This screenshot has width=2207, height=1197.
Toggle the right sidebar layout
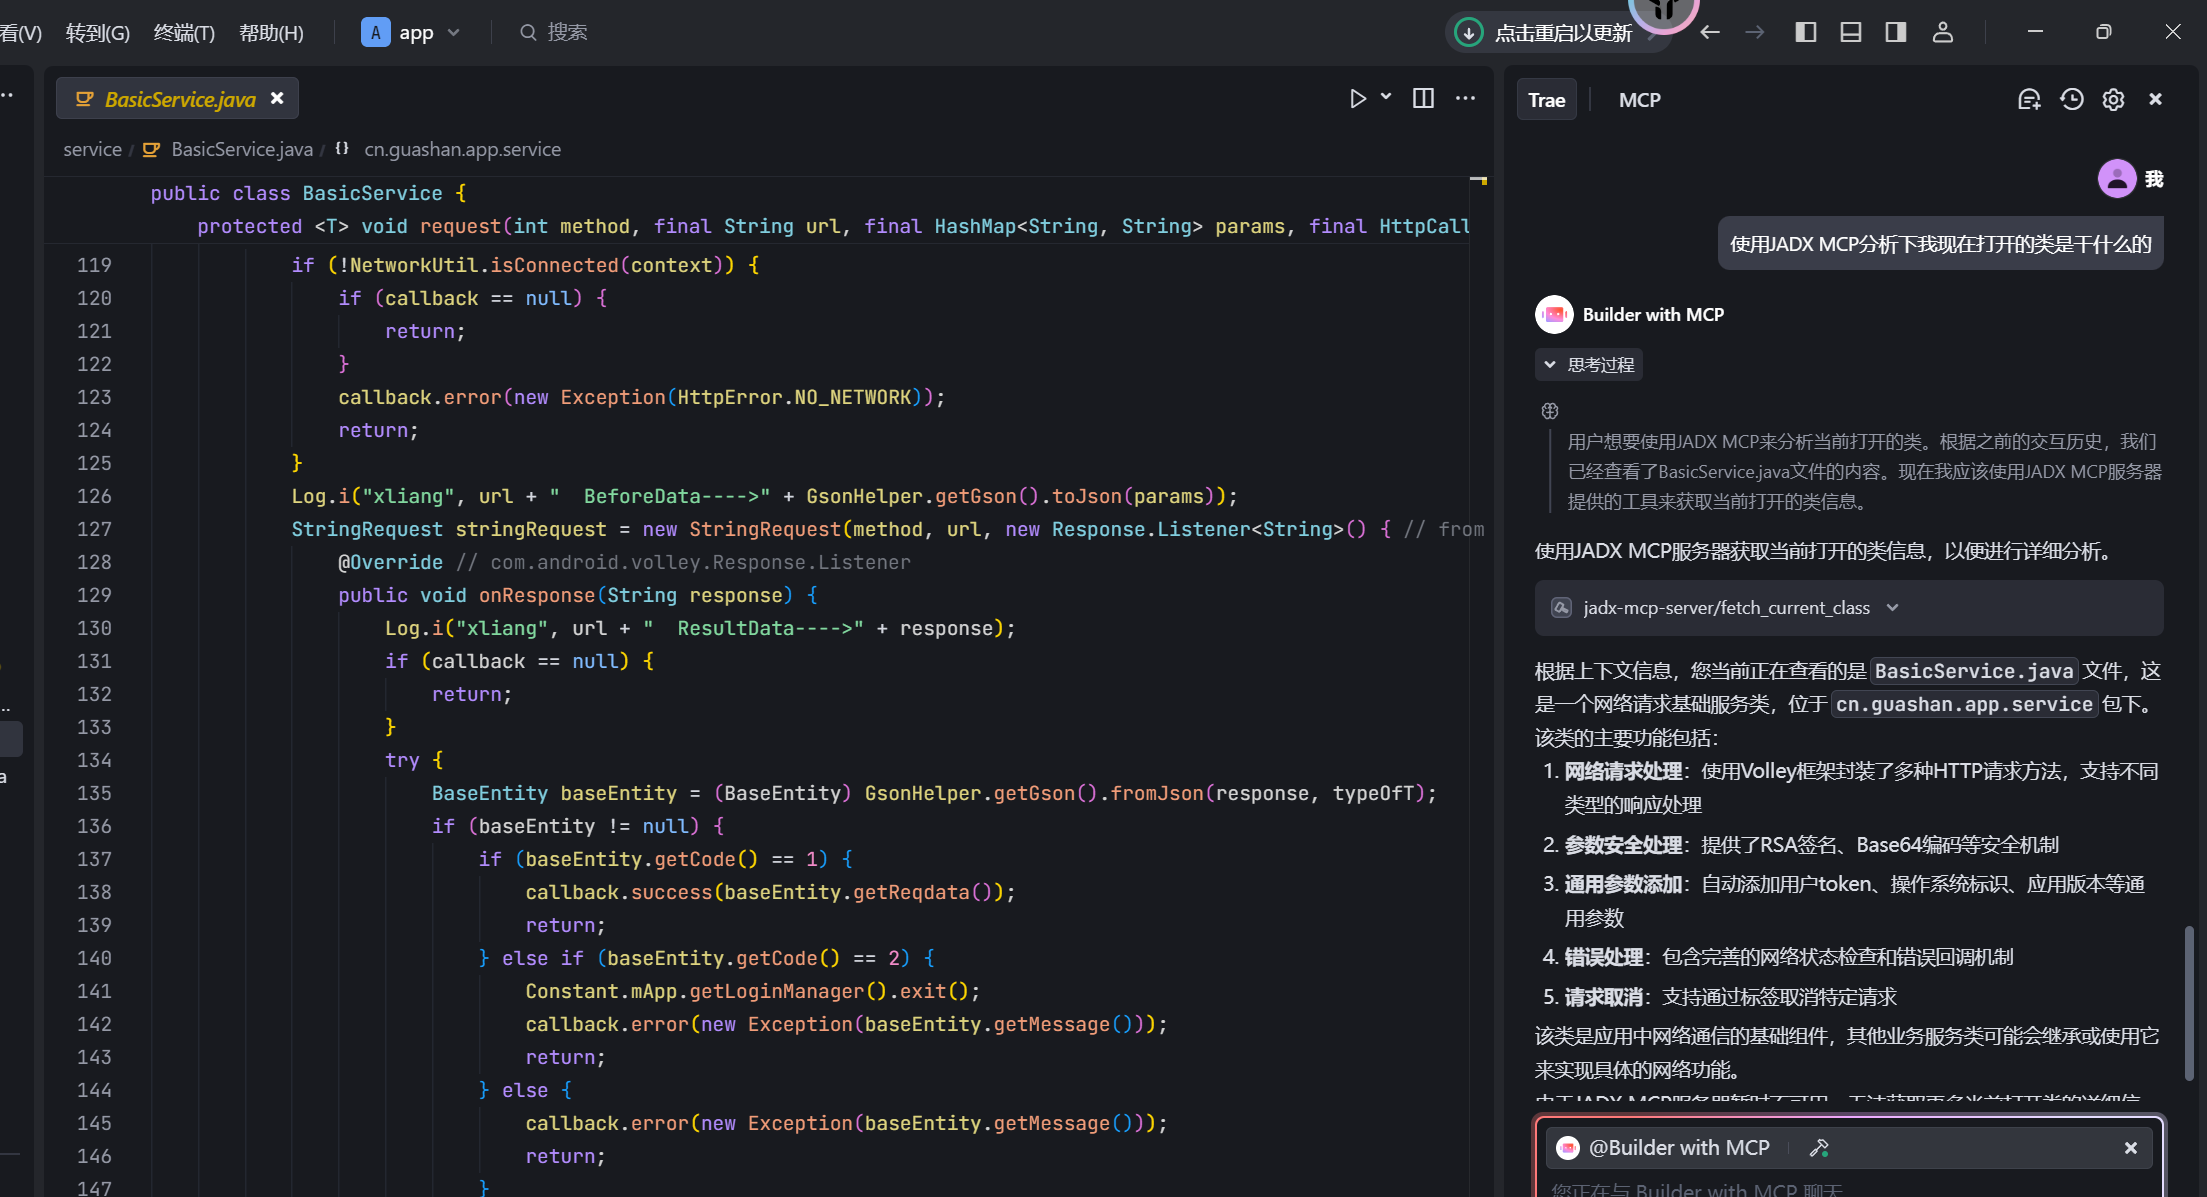click(x=1896, y=32)
